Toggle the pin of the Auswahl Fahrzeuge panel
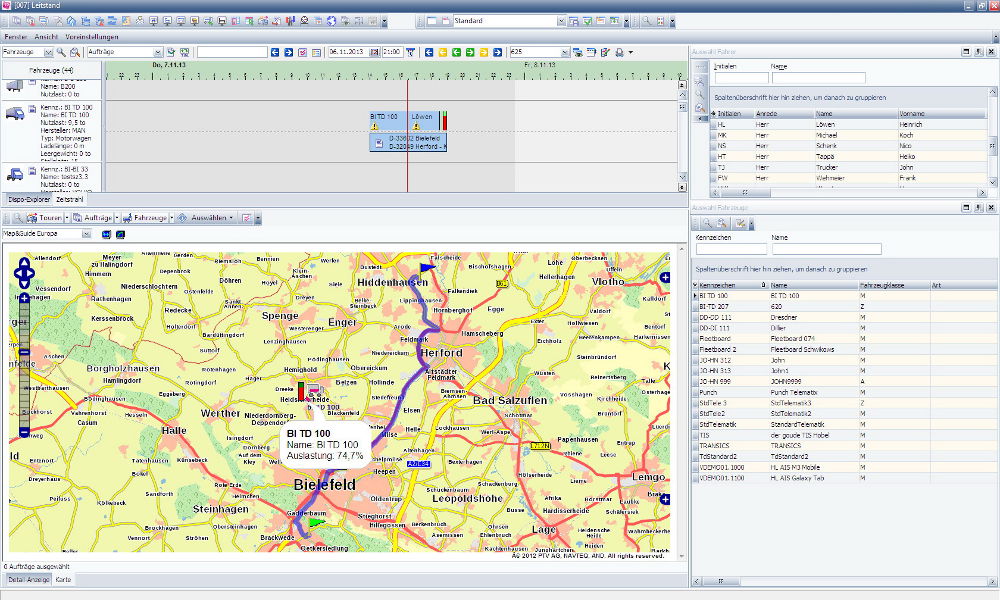The image size is (1000, 600). coord(979,208)
